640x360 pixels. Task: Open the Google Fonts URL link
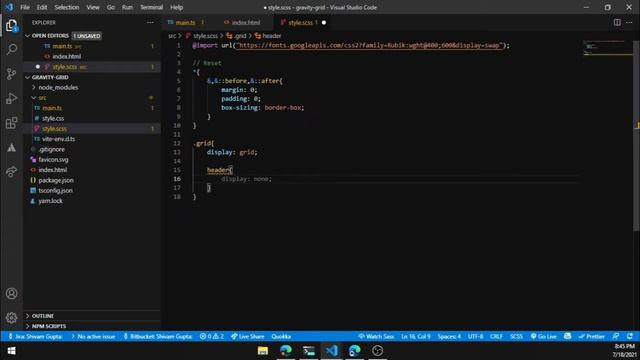[369, 45]
